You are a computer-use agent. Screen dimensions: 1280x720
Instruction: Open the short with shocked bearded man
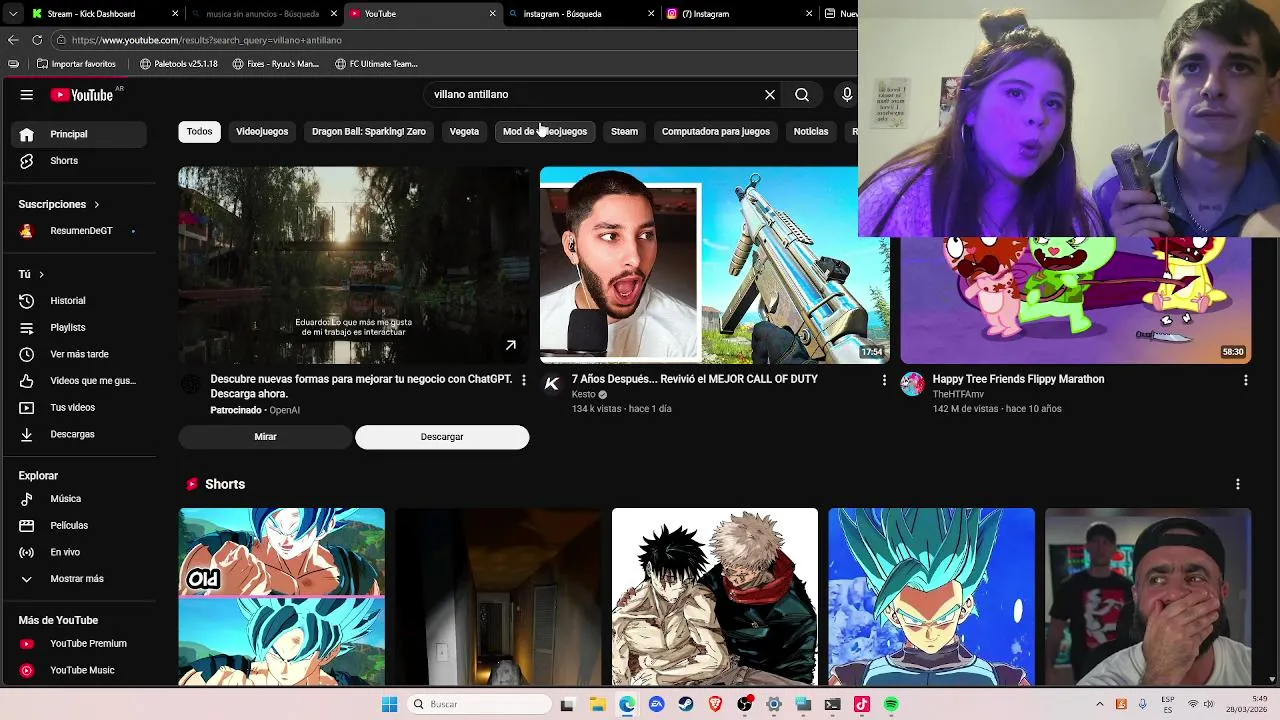[x=1148, y=597]
